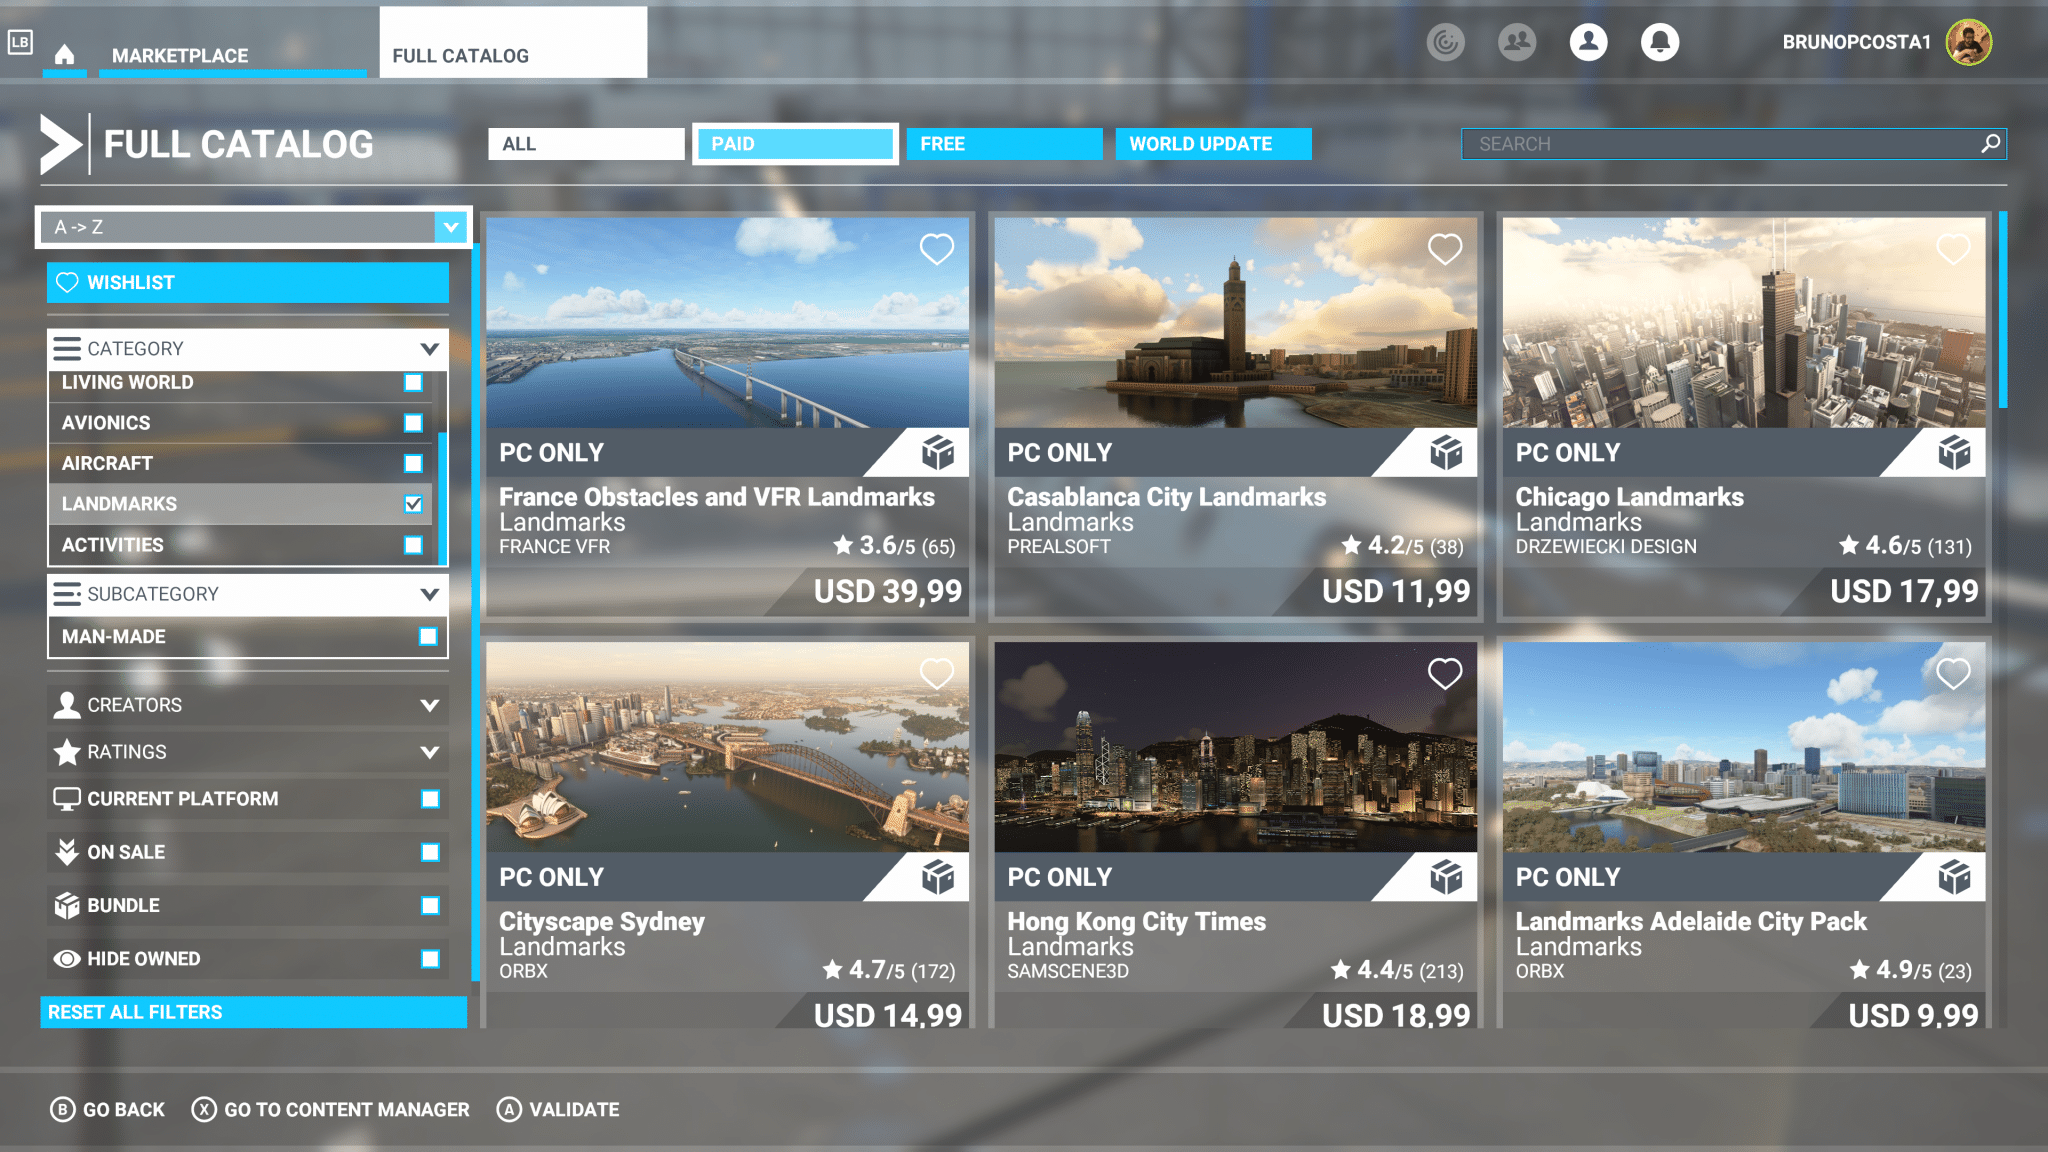This screenshot has height=1152, width=2048.
Task: Uncheck the Landmarks category checkbox
Action: tap(413, 504)
